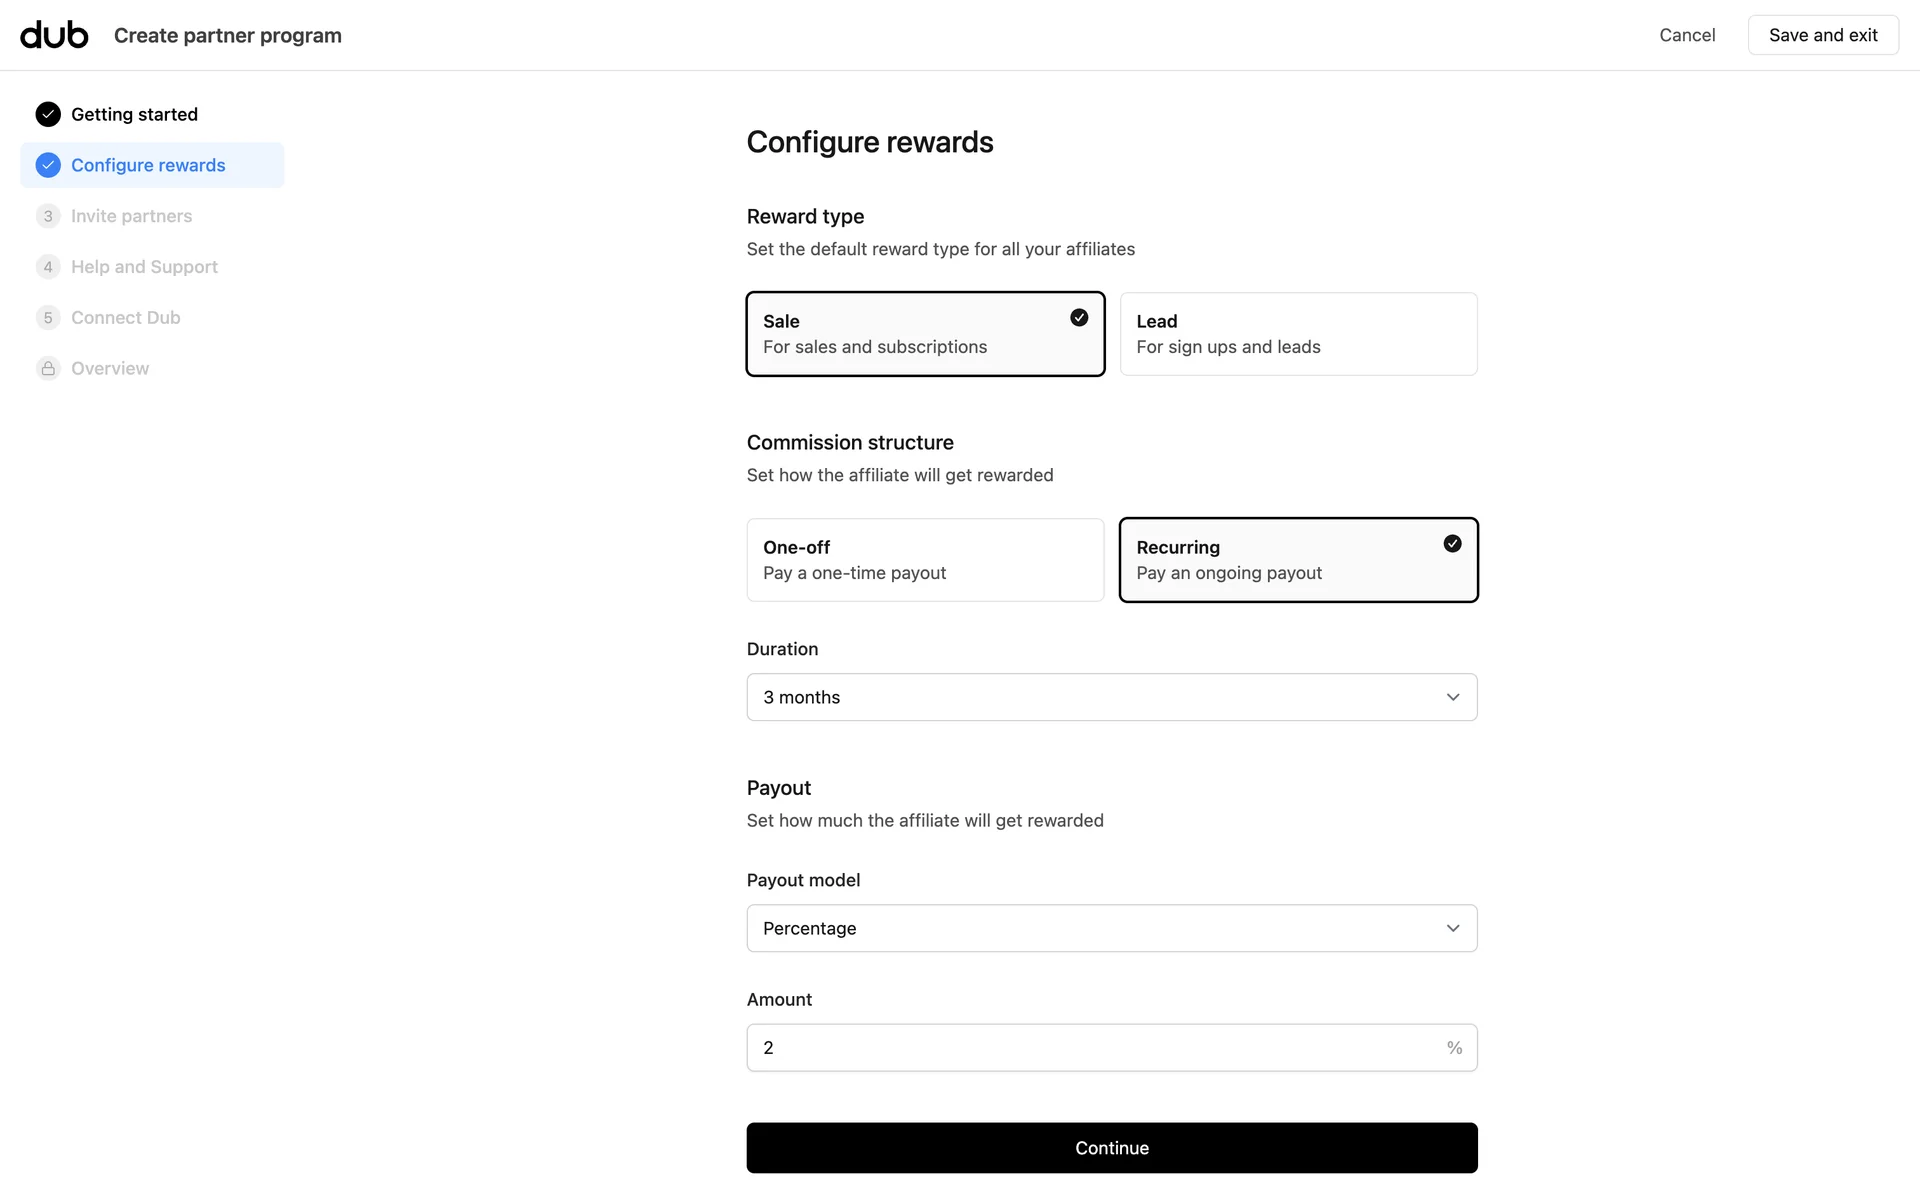The width and height of the screenshot is (1920, 1200).
Task: Click the dub logo
Action: pos(54,35)
